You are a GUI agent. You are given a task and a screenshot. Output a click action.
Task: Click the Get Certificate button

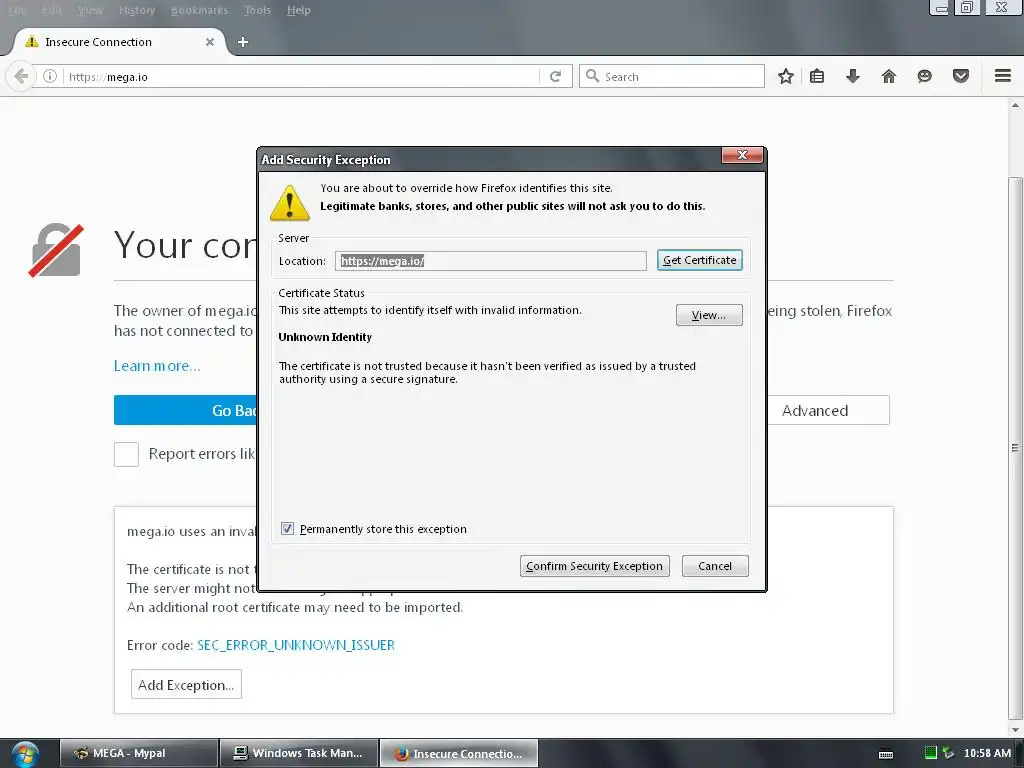[699, 260]
